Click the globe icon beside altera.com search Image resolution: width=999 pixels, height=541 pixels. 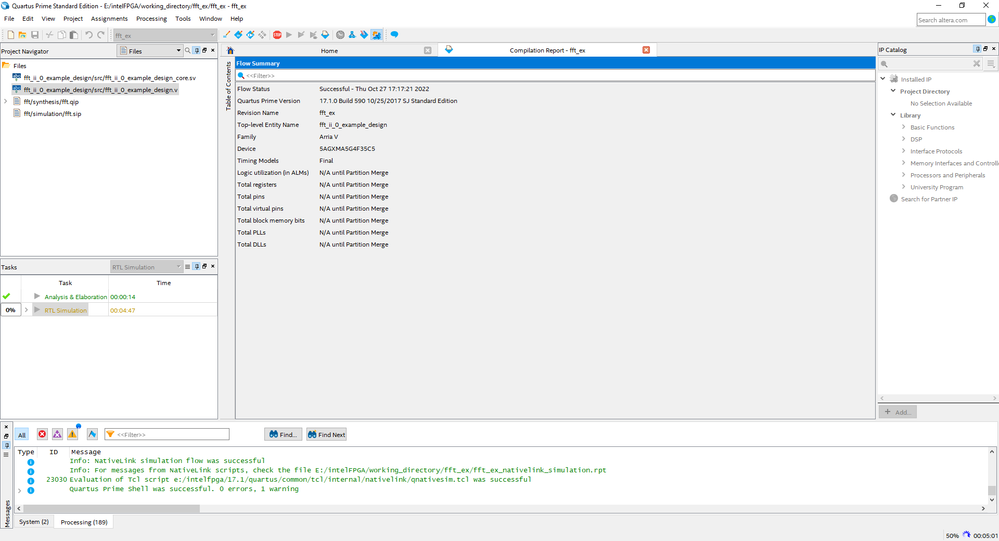pos(992,20)
